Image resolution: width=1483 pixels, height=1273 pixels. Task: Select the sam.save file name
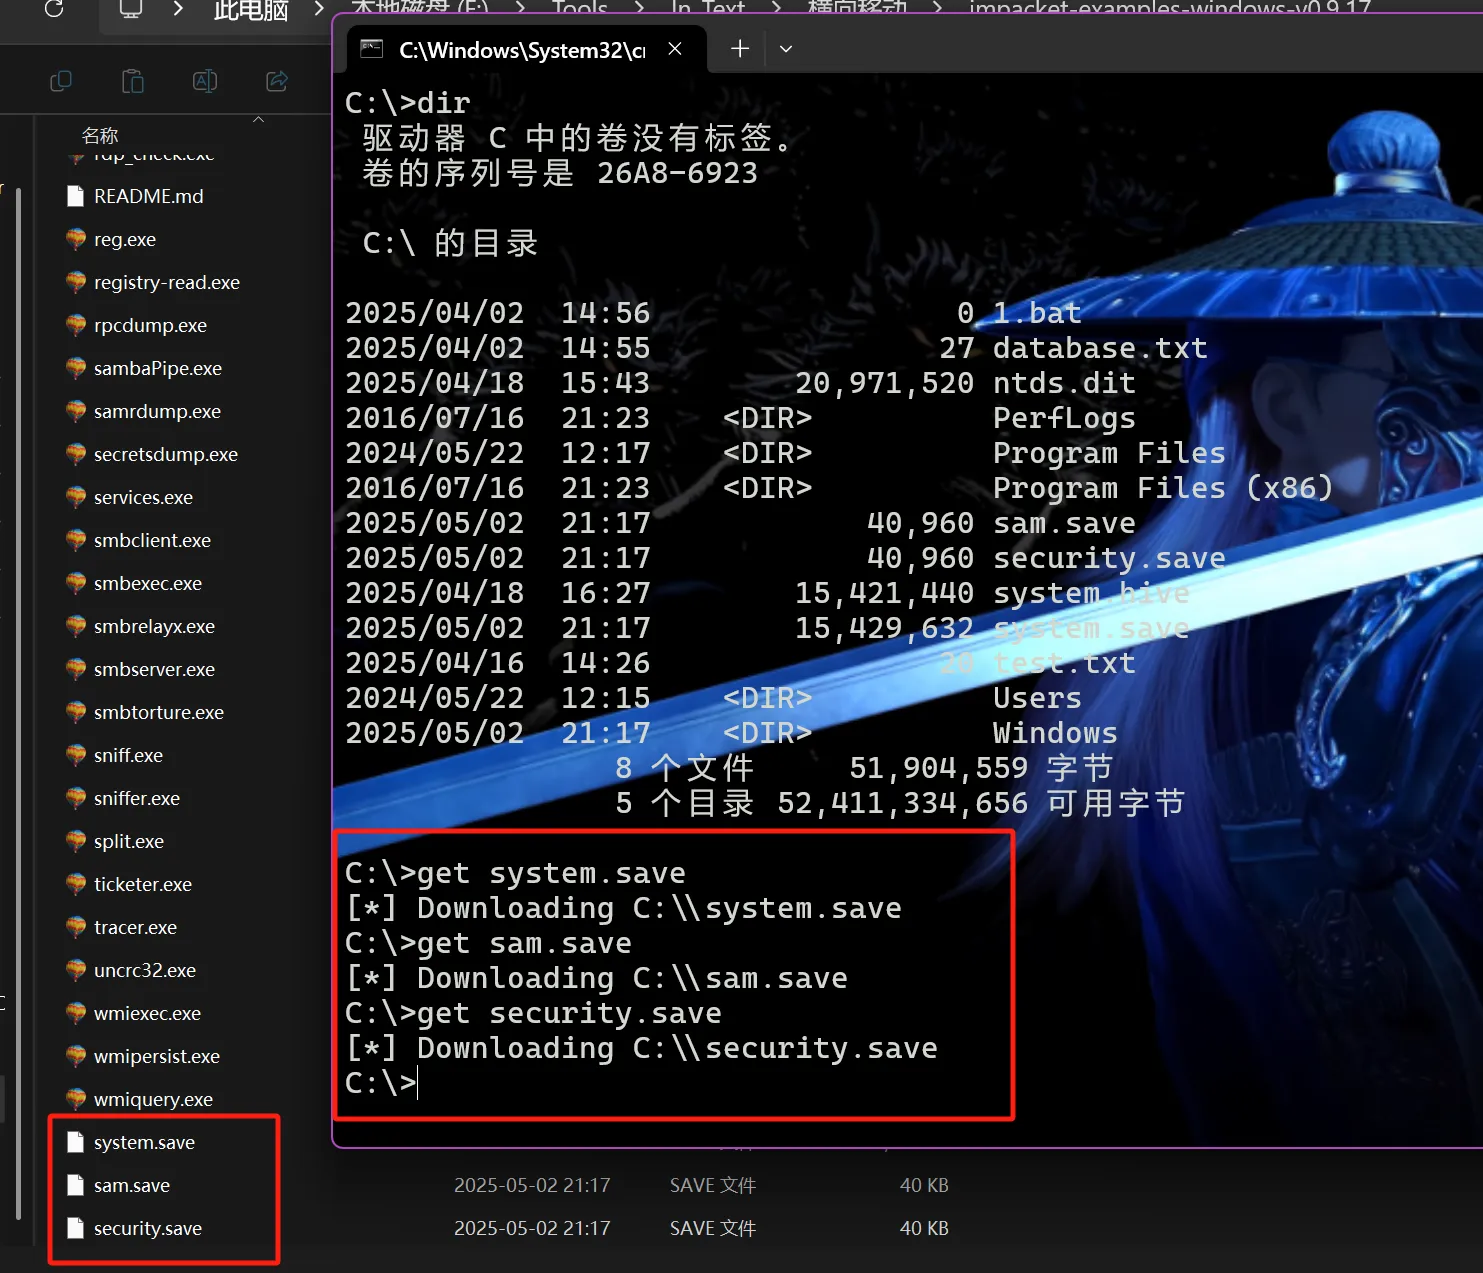(132, 1185)
